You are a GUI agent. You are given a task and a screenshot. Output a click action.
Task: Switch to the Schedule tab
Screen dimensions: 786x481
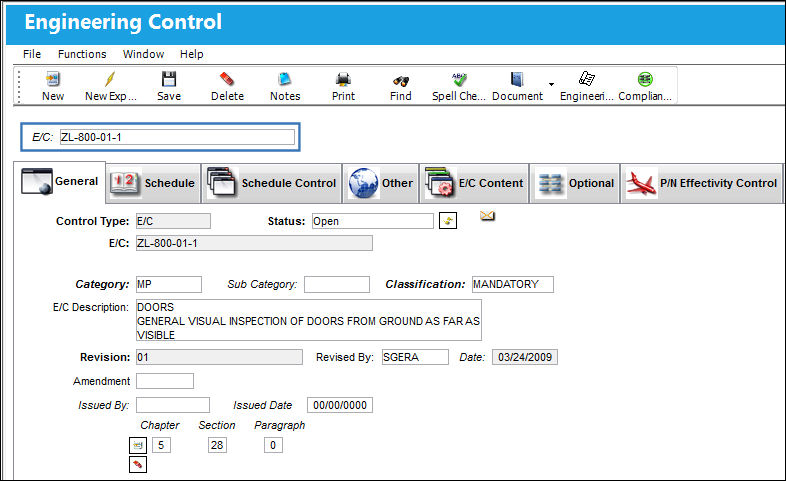click(153, 183)
